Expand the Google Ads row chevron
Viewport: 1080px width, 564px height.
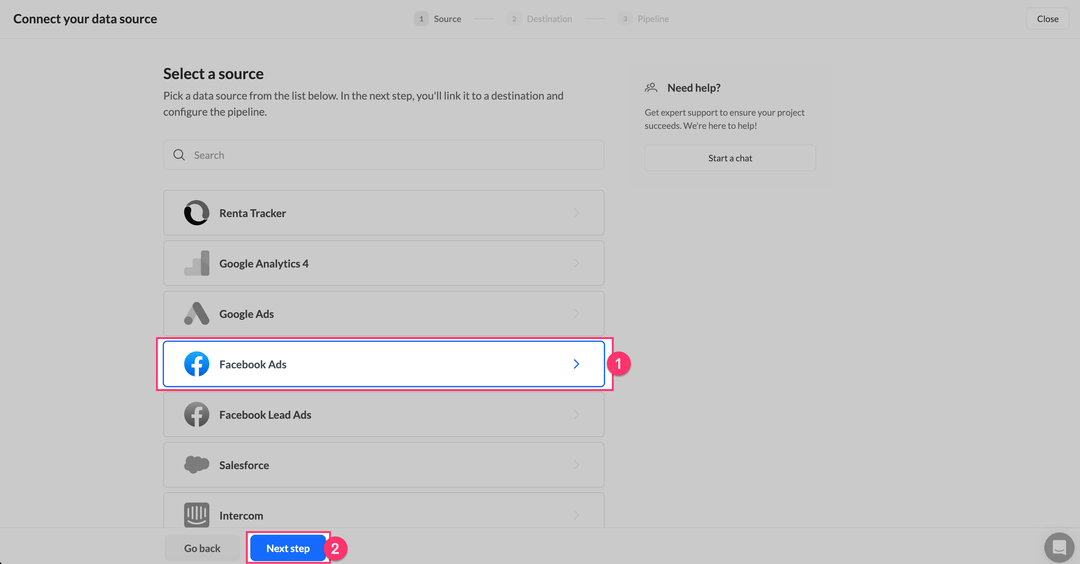(x=576, y=314)
